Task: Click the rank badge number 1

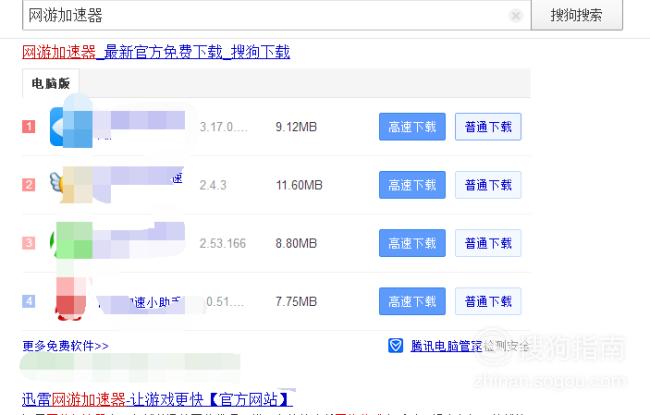Action: tap(29, 126)
